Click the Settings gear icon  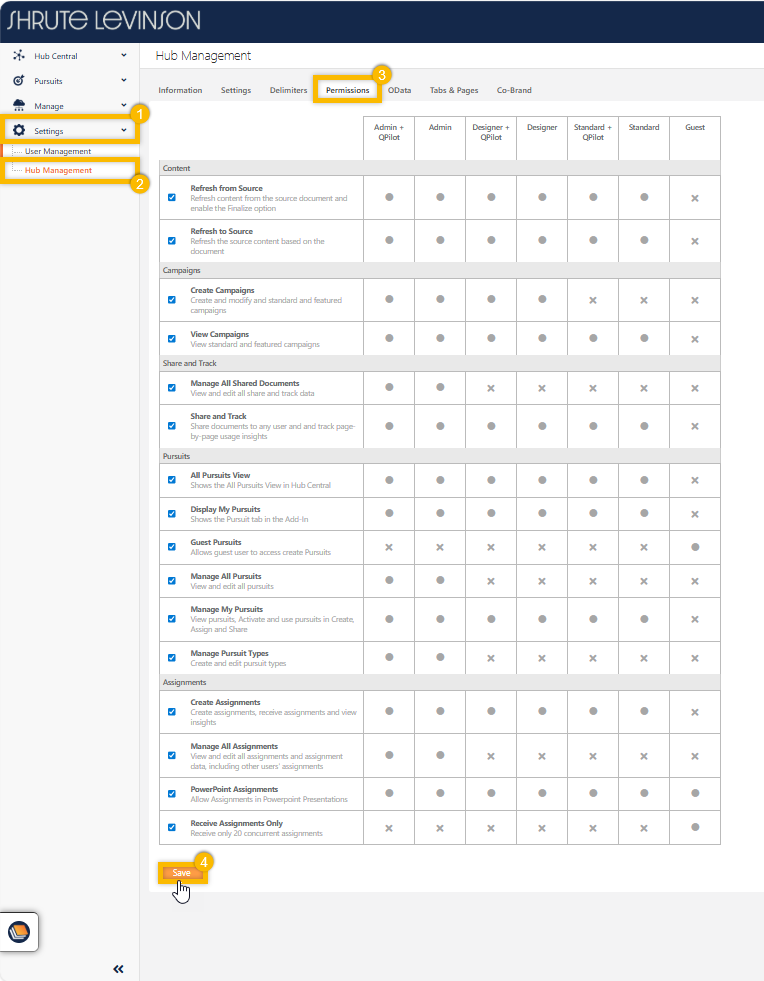[19, 131]
